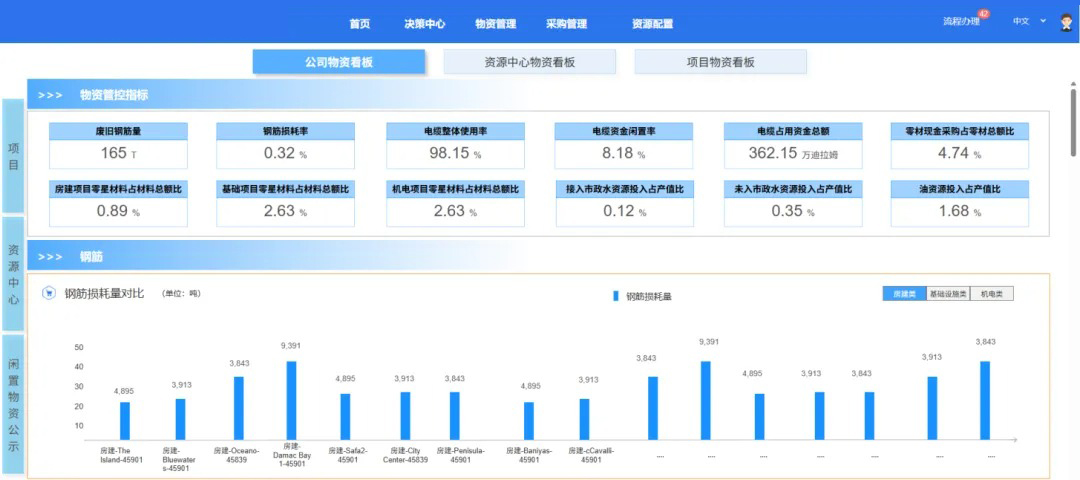
Task: Open the 零材现金采购占零材总额比 card
Action: [x=959, y=146]
